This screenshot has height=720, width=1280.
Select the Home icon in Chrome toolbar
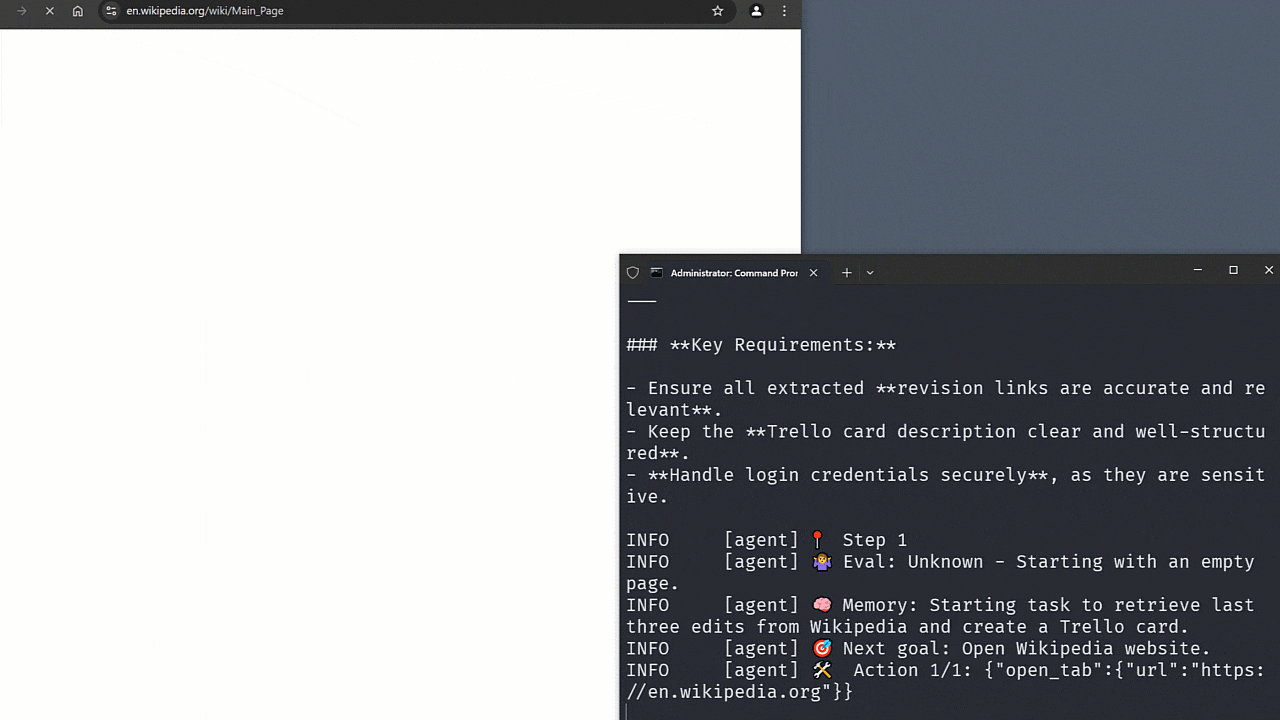tap(77, 11)
